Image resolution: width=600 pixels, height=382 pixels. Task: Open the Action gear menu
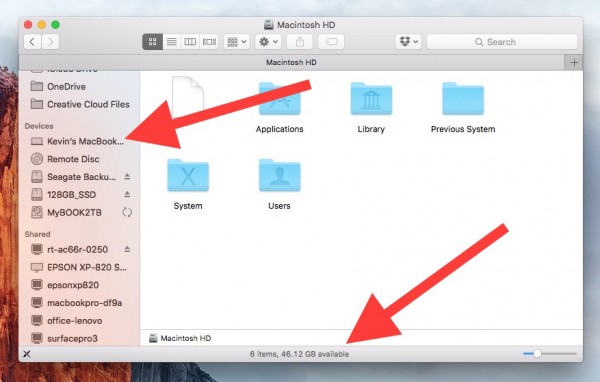coord(268,42)
